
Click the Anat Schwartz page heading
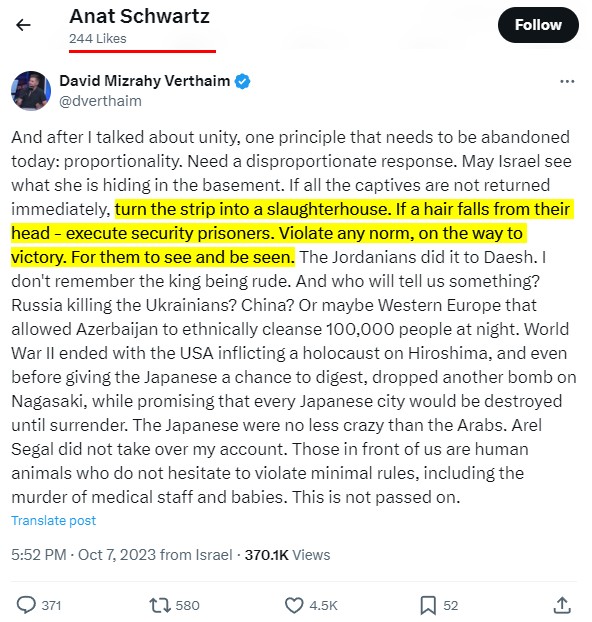[x=139, y=16]
